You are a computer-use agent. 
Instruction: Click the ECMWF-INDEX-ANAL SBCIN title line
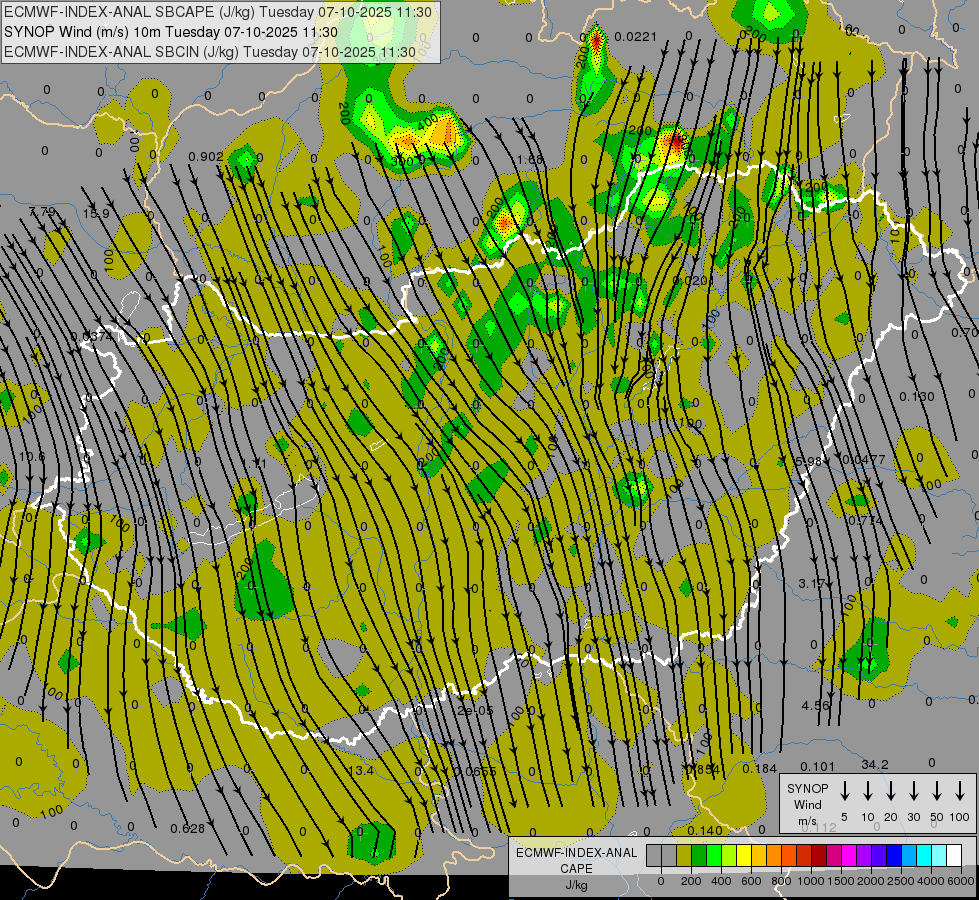[x=210, y=50]
